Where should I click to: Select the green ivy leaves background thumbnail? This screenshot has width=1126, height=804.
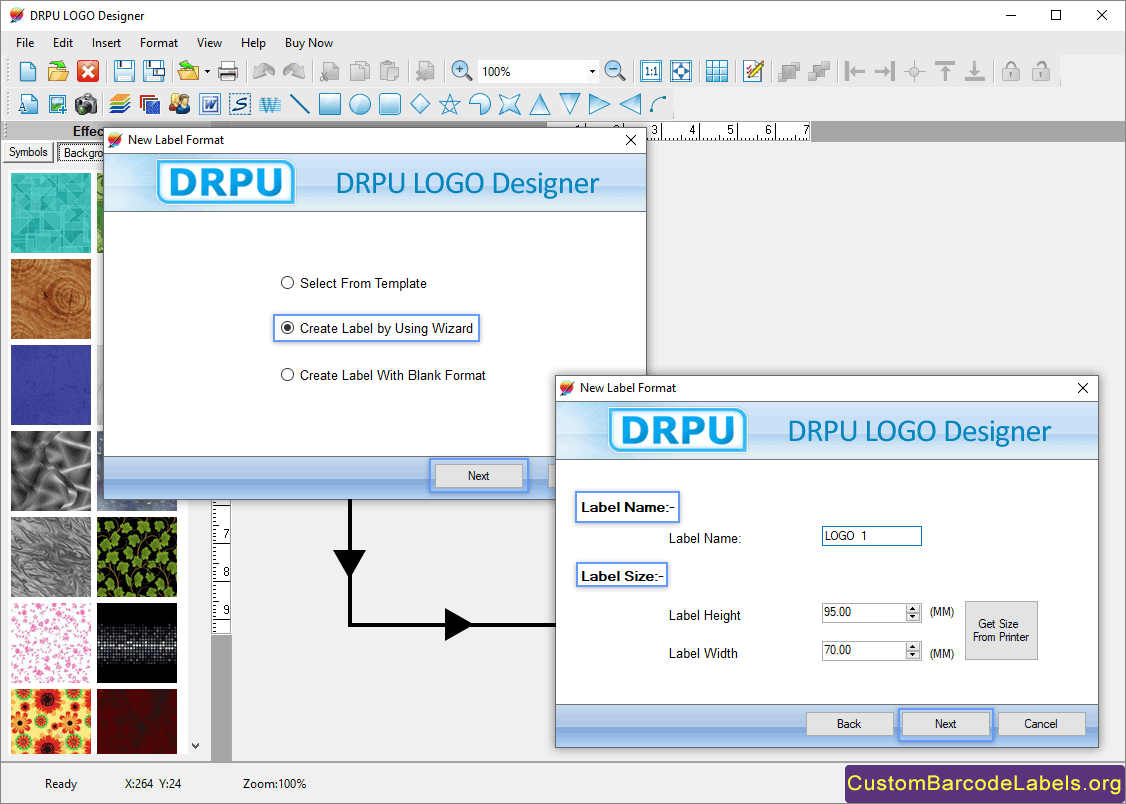pos(136,557)
